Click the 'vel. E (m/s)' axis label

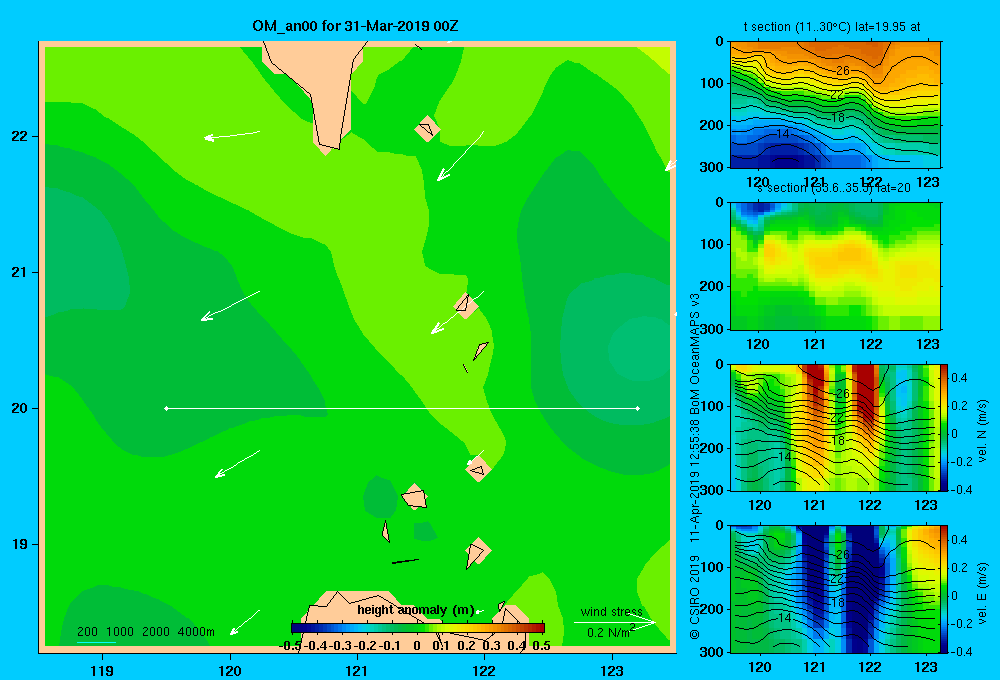point(982,593)
